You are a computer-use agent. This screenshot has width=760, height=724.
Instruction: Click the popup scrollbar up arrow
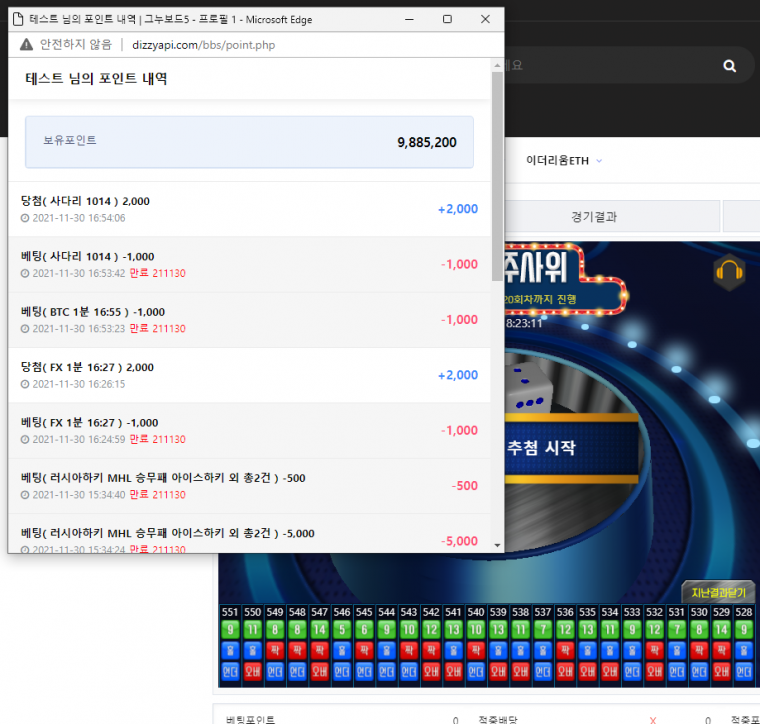point(497,65)
